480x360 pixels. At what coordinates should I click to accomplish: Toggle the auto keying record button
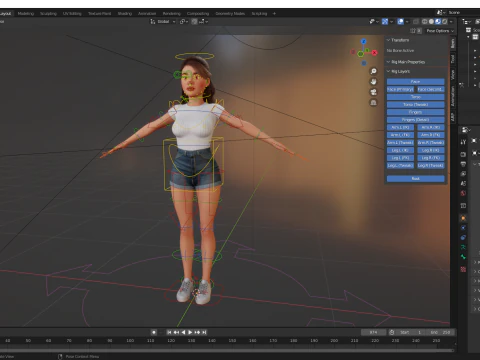point(154,332)
